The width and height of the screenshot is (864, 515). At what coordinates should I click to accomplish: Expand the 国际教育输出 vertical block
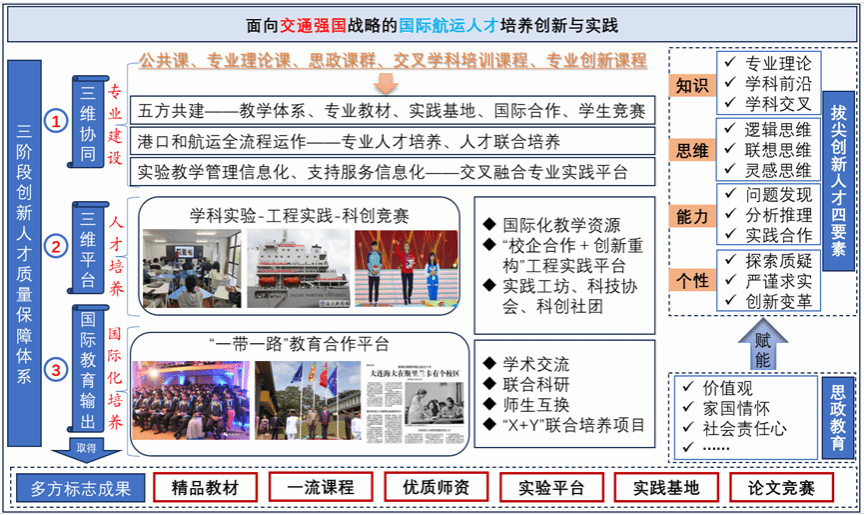click(x=86, y=370)
